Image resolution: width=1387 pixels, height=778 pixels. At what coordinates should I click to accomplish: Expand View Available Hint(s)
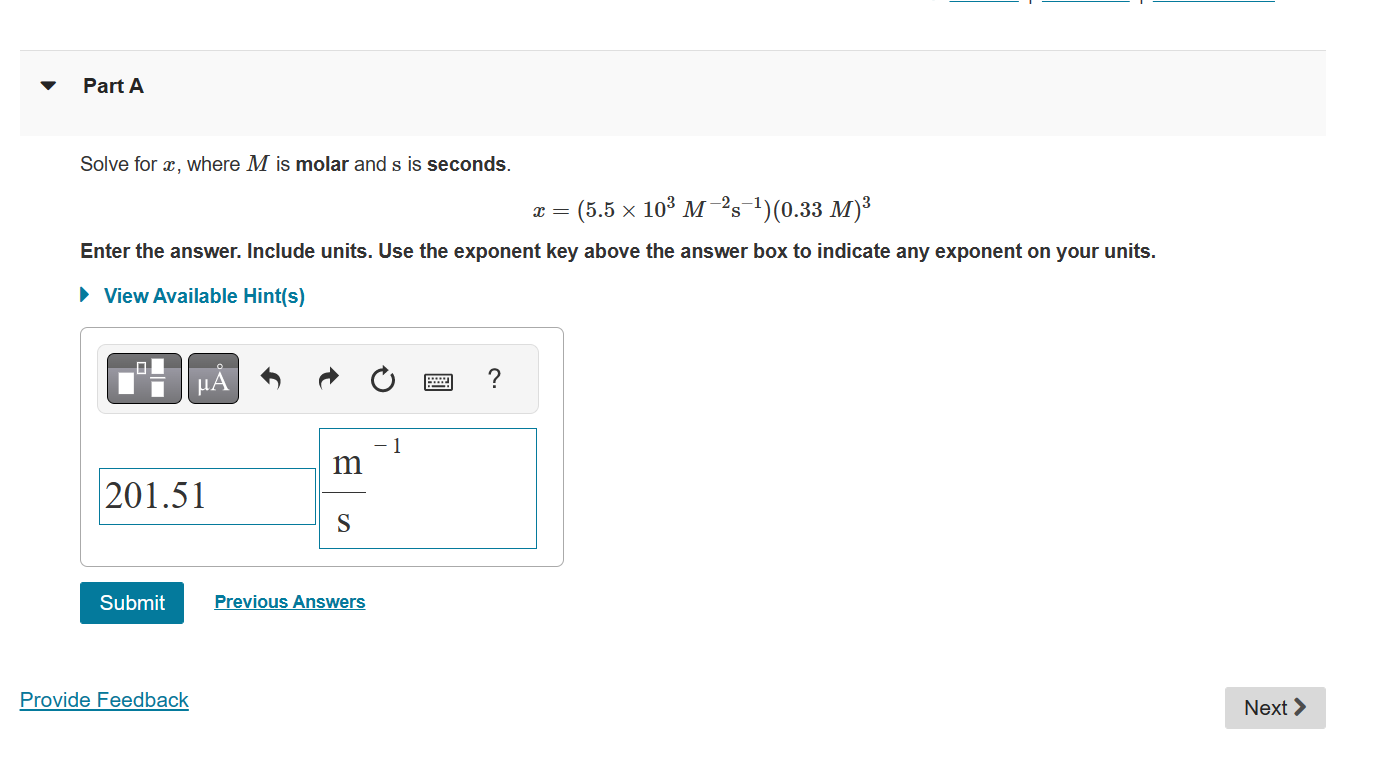click(x=203, y=295)
